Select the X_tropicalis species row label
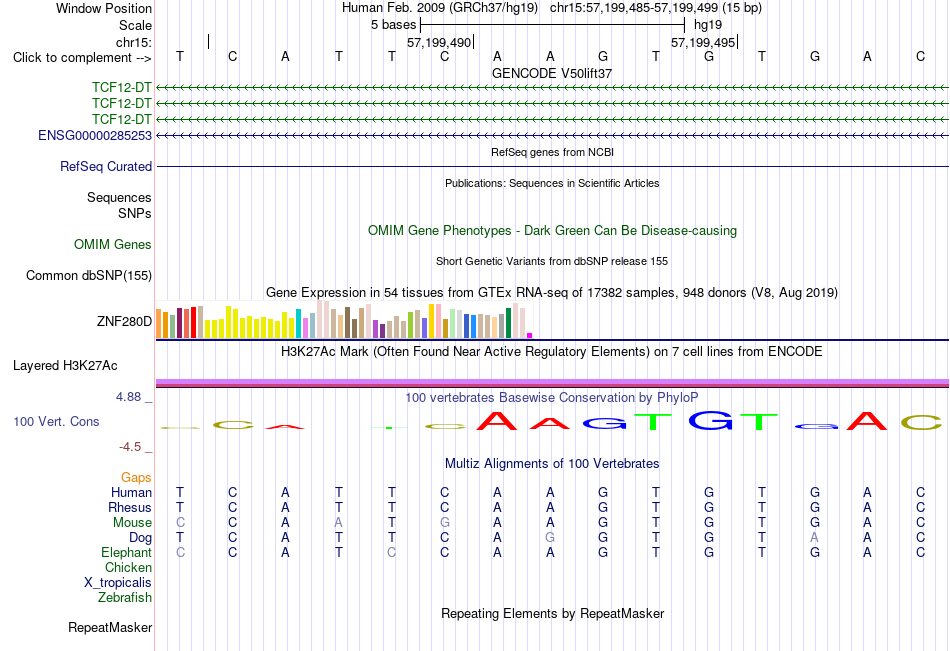The image size is (950, 651). click(118, 583)
